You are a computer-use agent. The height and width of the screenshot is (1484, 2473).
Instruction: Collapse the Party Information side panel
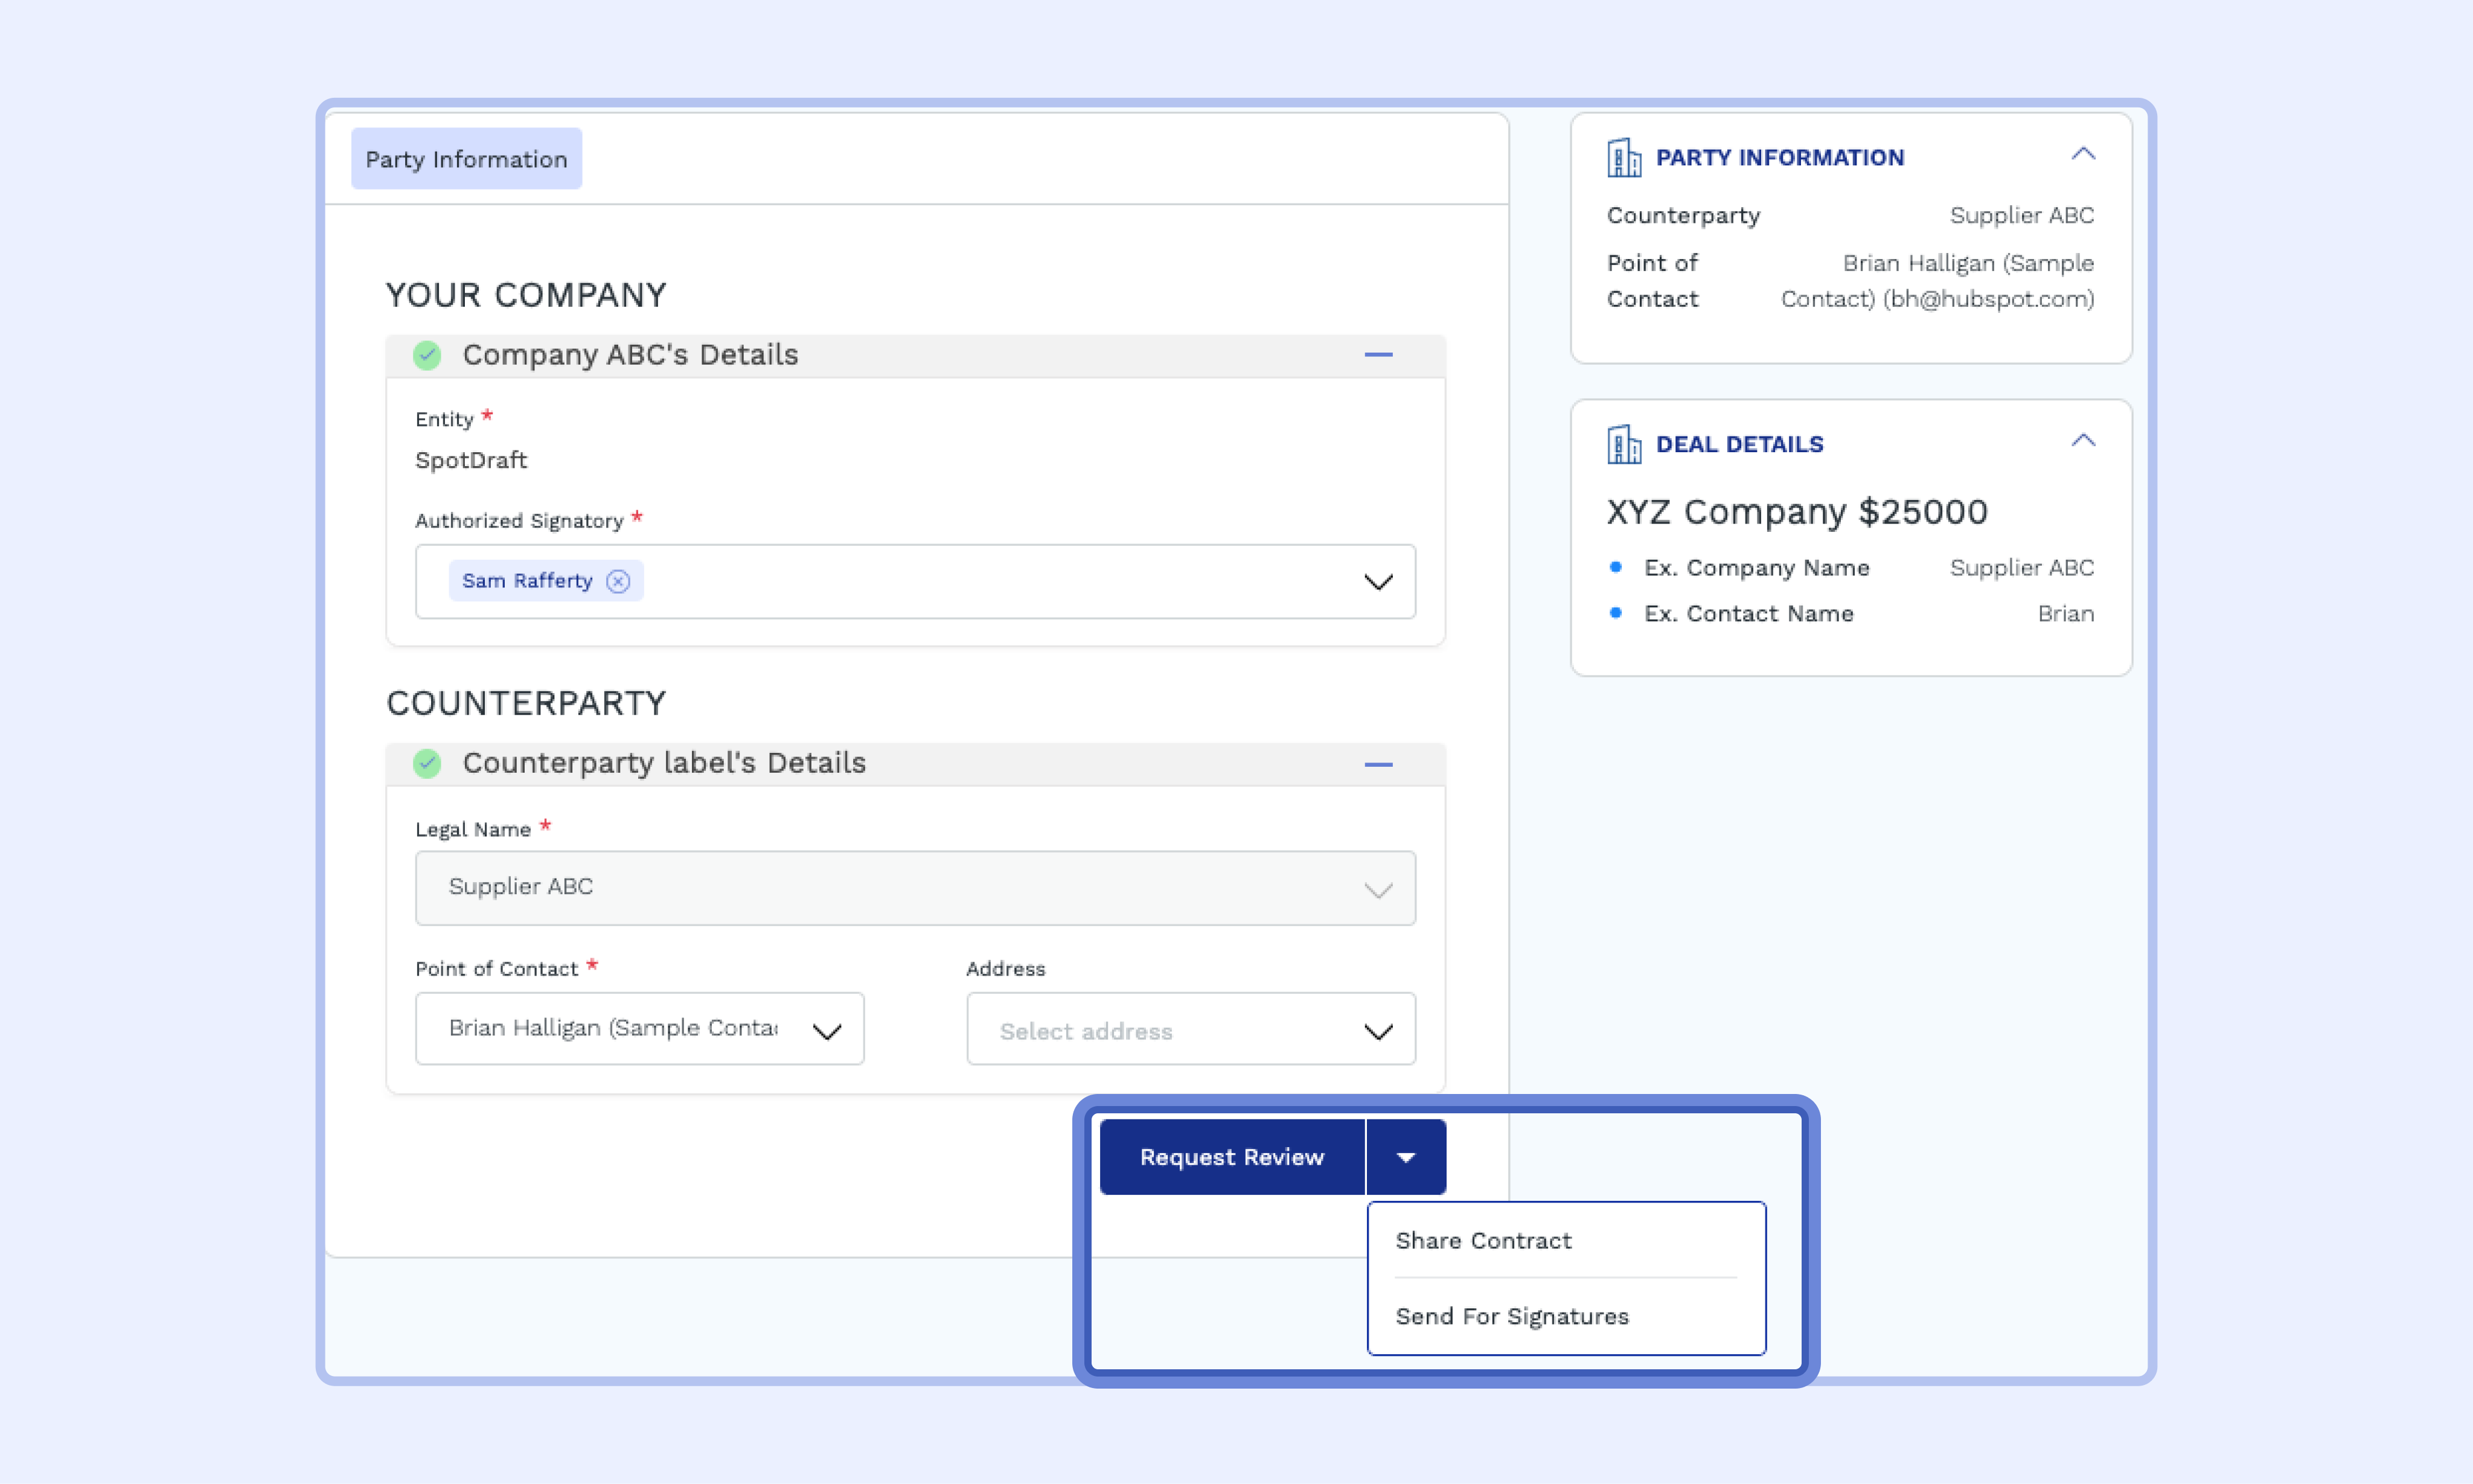[x=2082, y=154]
